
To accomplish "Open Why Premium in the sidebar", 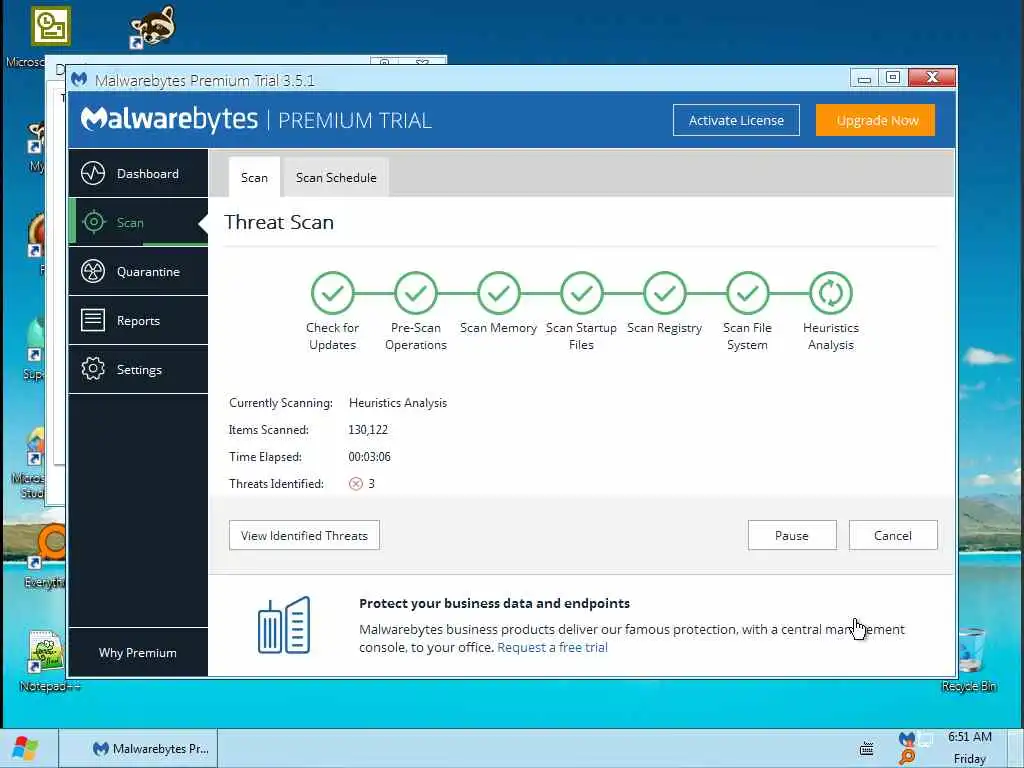I will pos(138,652).
